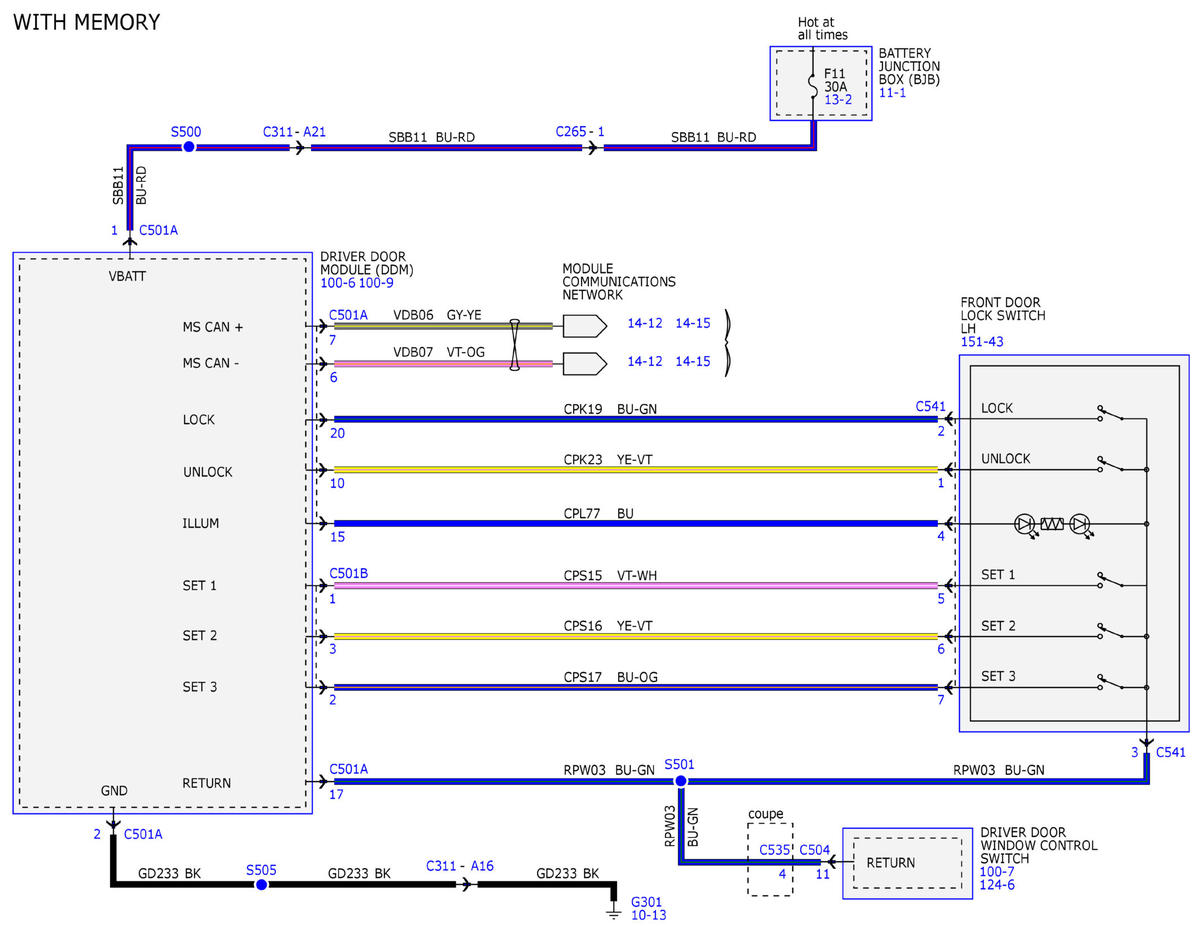Screen dimensions: 1200x927
Task: Click the UNLOCK switch contact symbol
Action: coord(1110,464)
